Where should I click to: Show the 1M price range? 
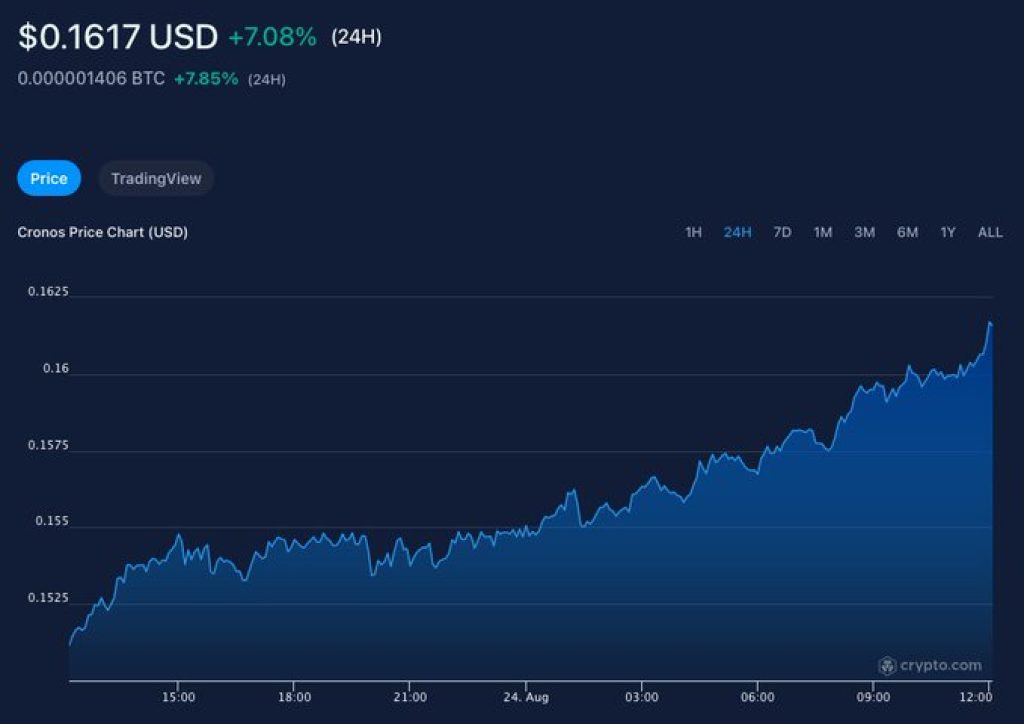pyautogui.click(x=823, y=232)
